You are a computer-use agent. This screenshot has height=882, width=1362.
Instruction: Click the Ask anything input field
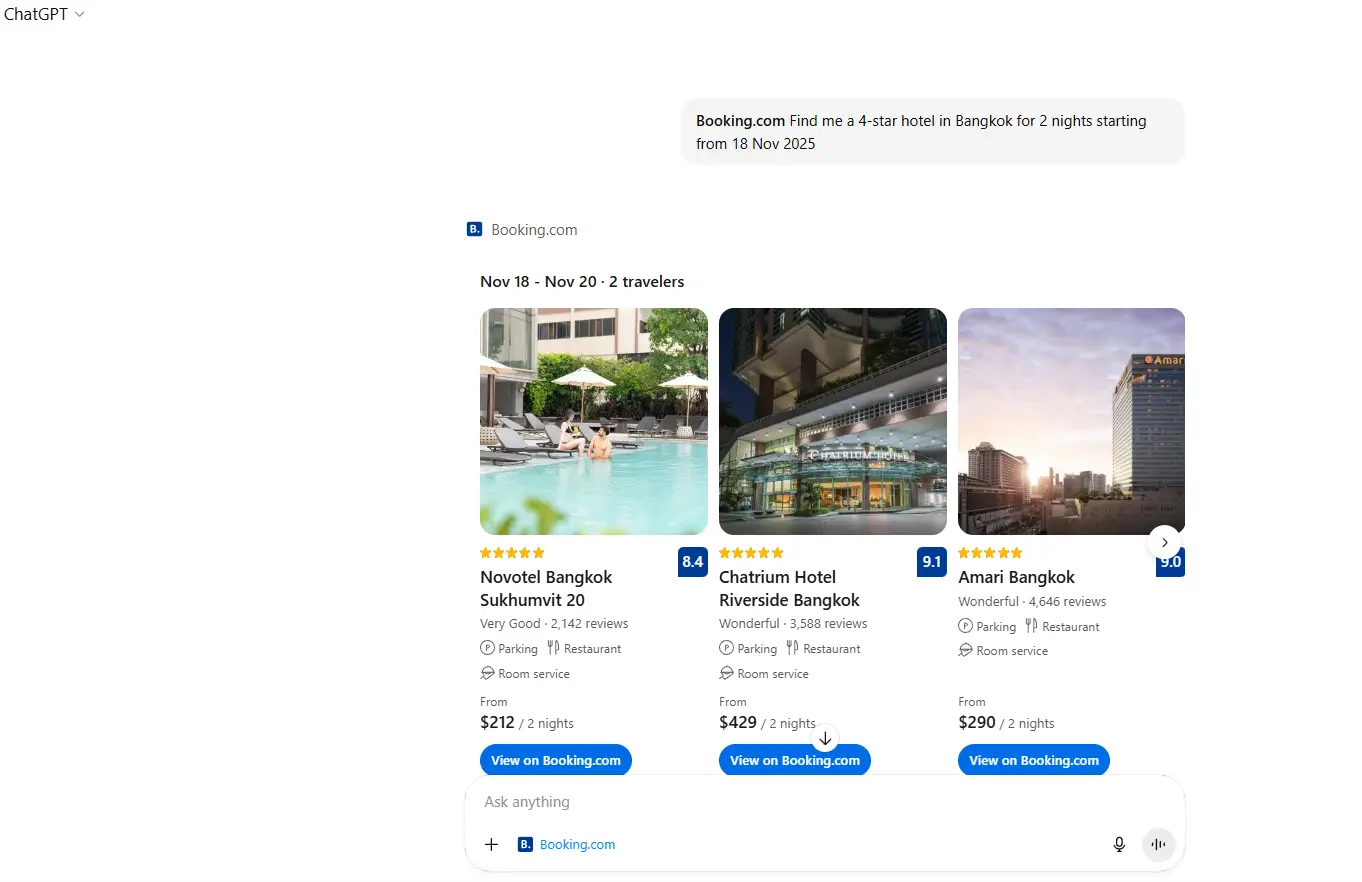[x=700, y=801]
